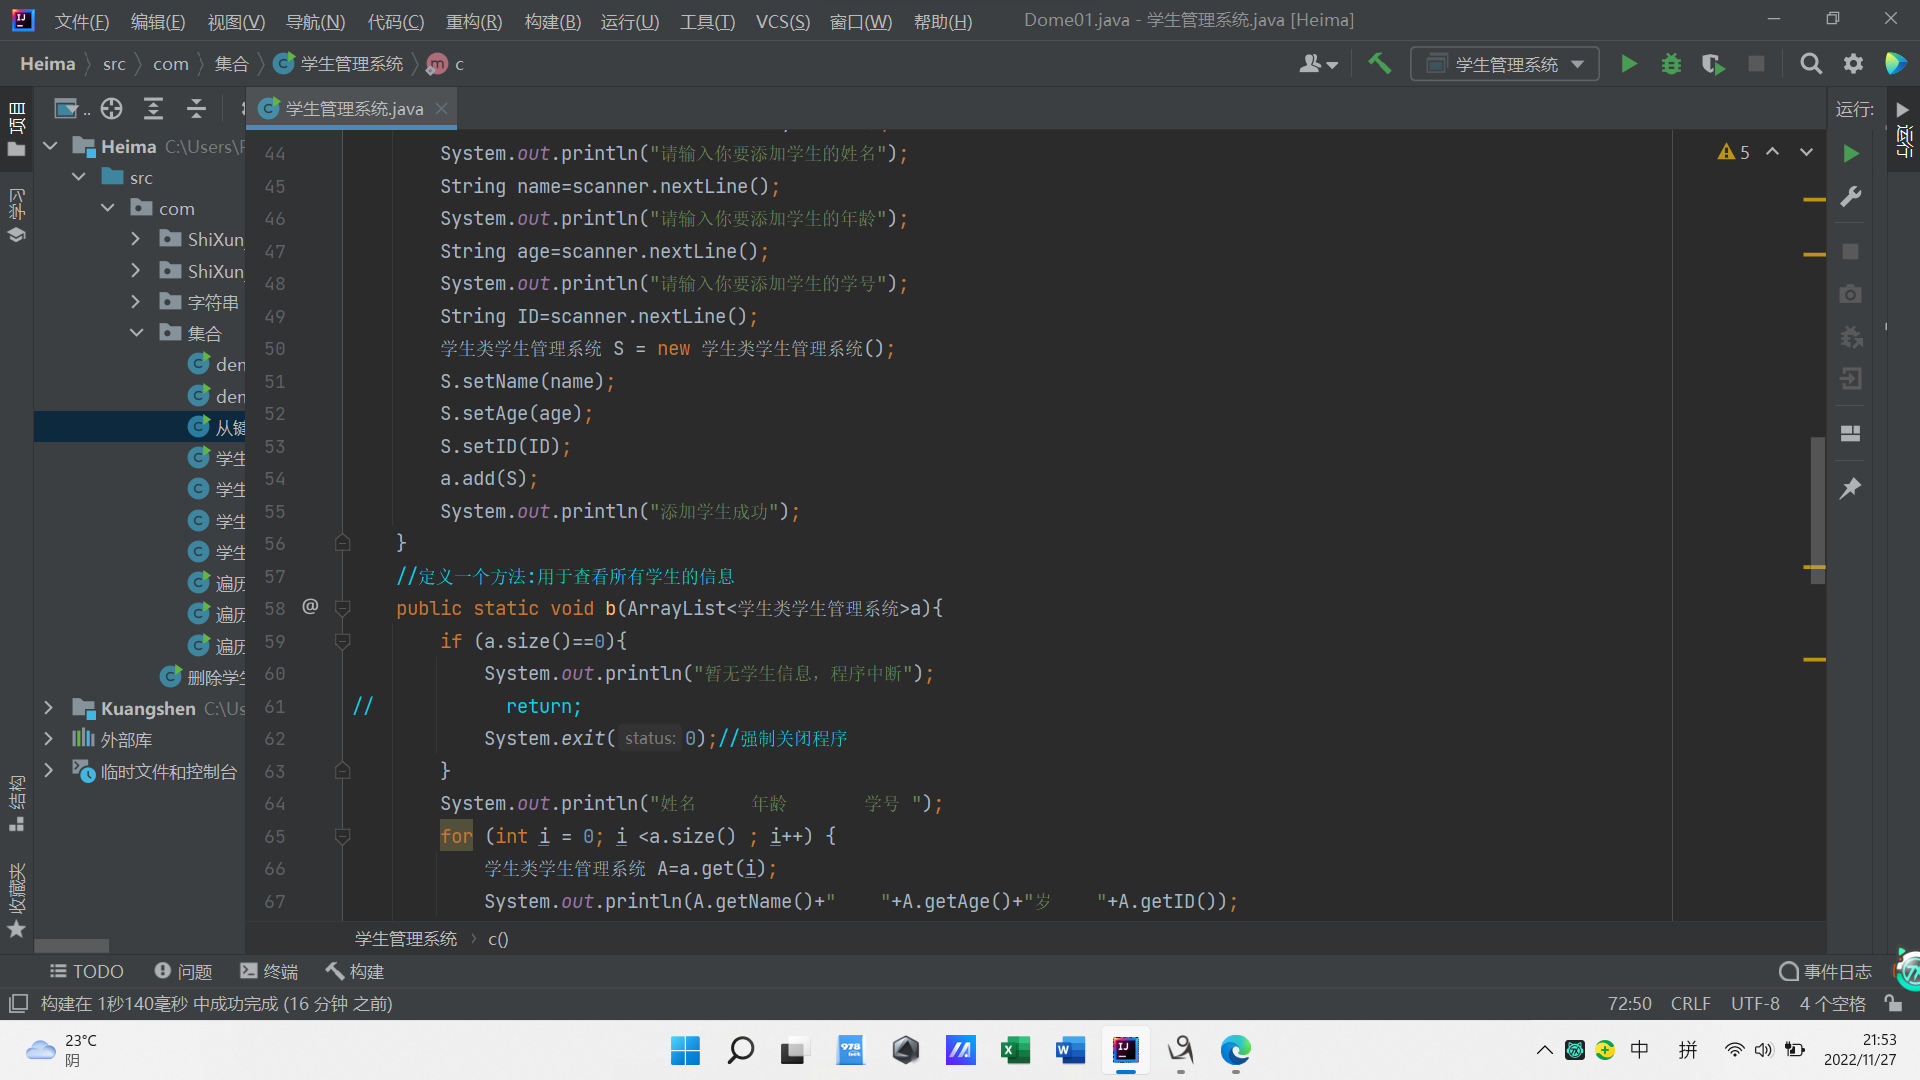
Task: Open the 终端 tool window button
Action: coord(270,971)
